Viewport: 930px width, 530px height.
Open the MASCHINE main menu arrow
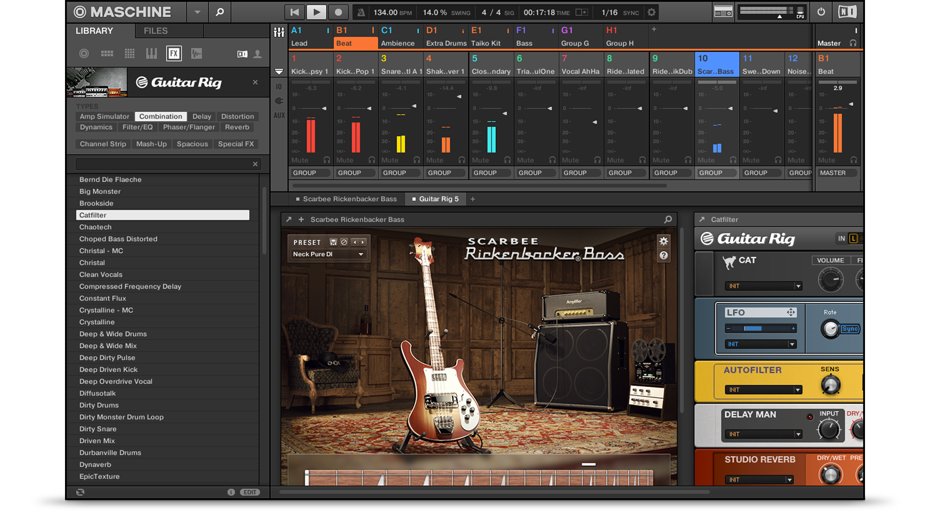point(197,12)
